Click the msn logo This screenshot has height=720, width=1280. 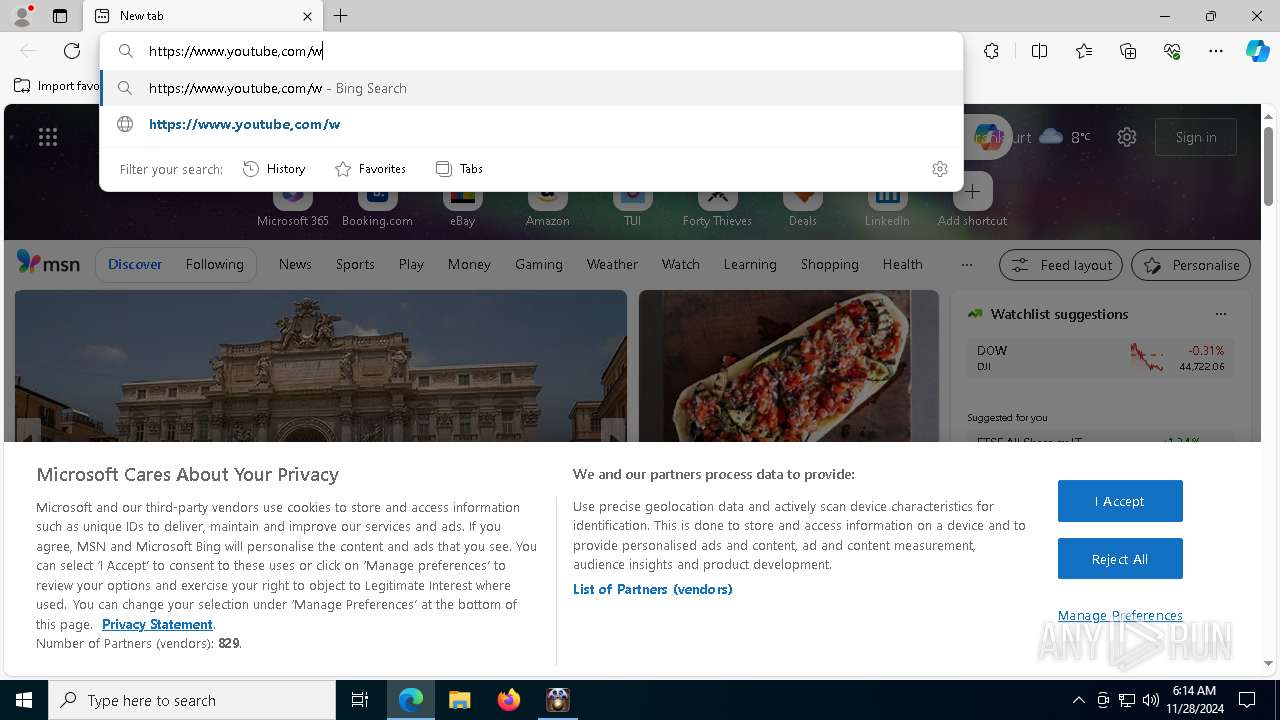[x=48, y=263]
